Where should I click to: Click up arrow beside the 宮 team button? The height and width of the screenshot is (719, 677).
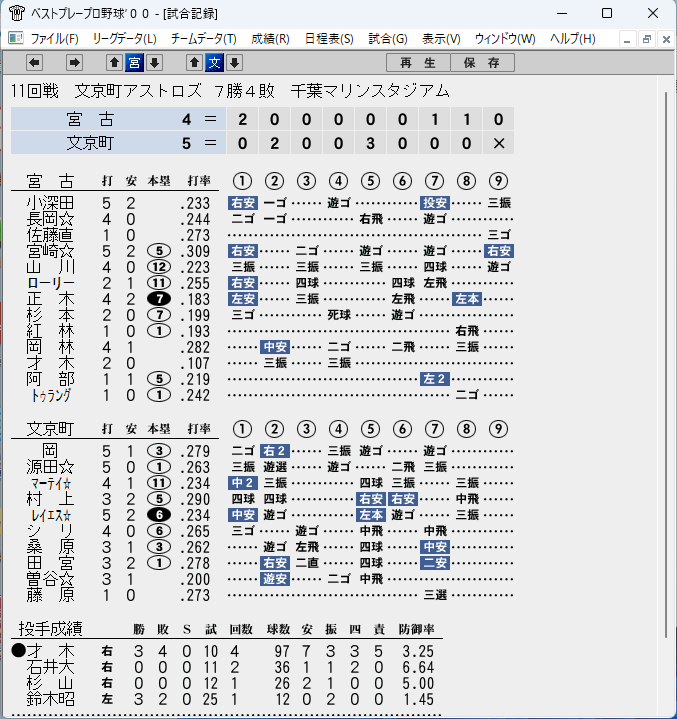(115, 62)
